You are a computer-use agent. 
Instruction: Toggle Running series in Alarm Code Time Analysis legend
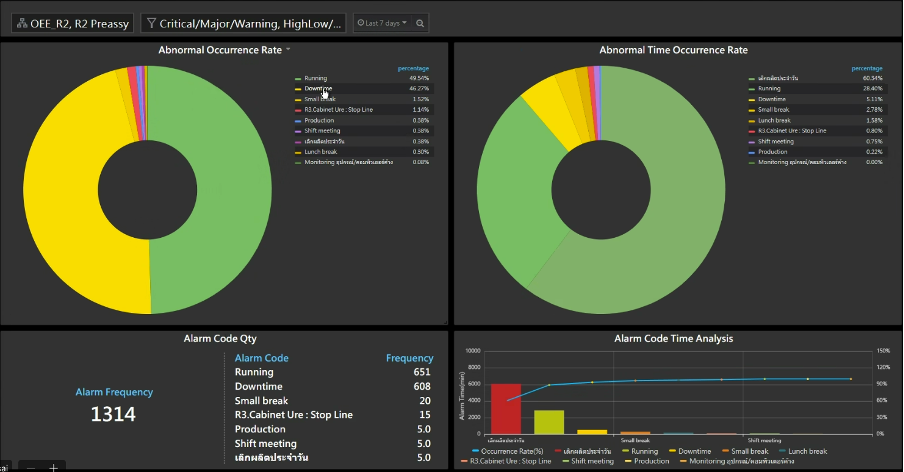coord(645,452)
